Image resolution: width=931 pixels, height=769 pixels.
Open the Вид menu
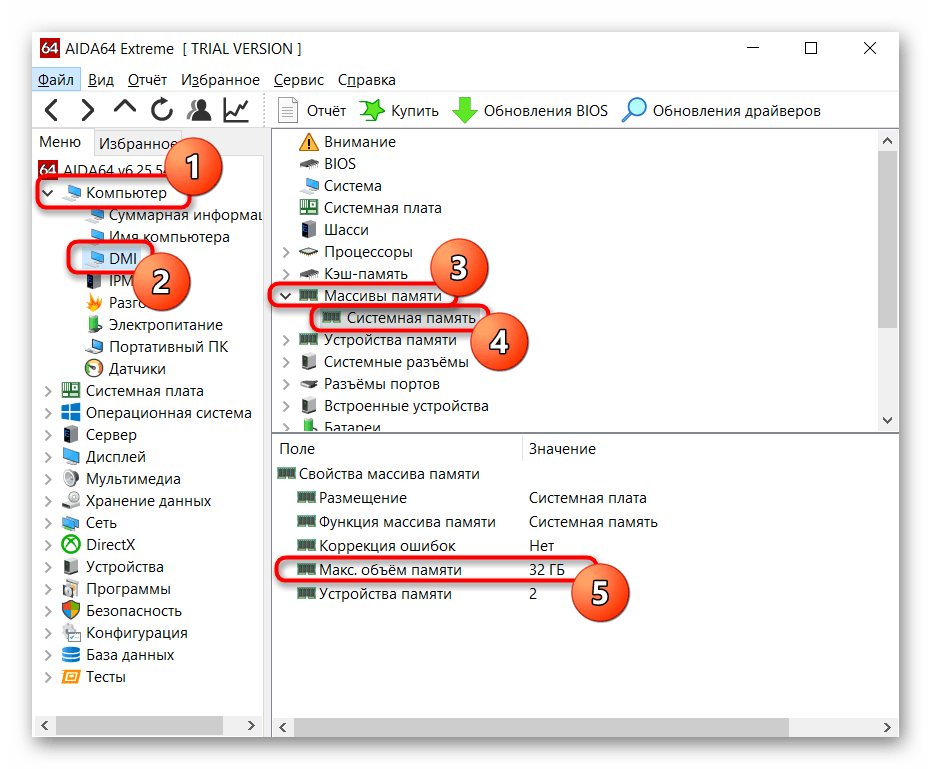tap(101, 80)
